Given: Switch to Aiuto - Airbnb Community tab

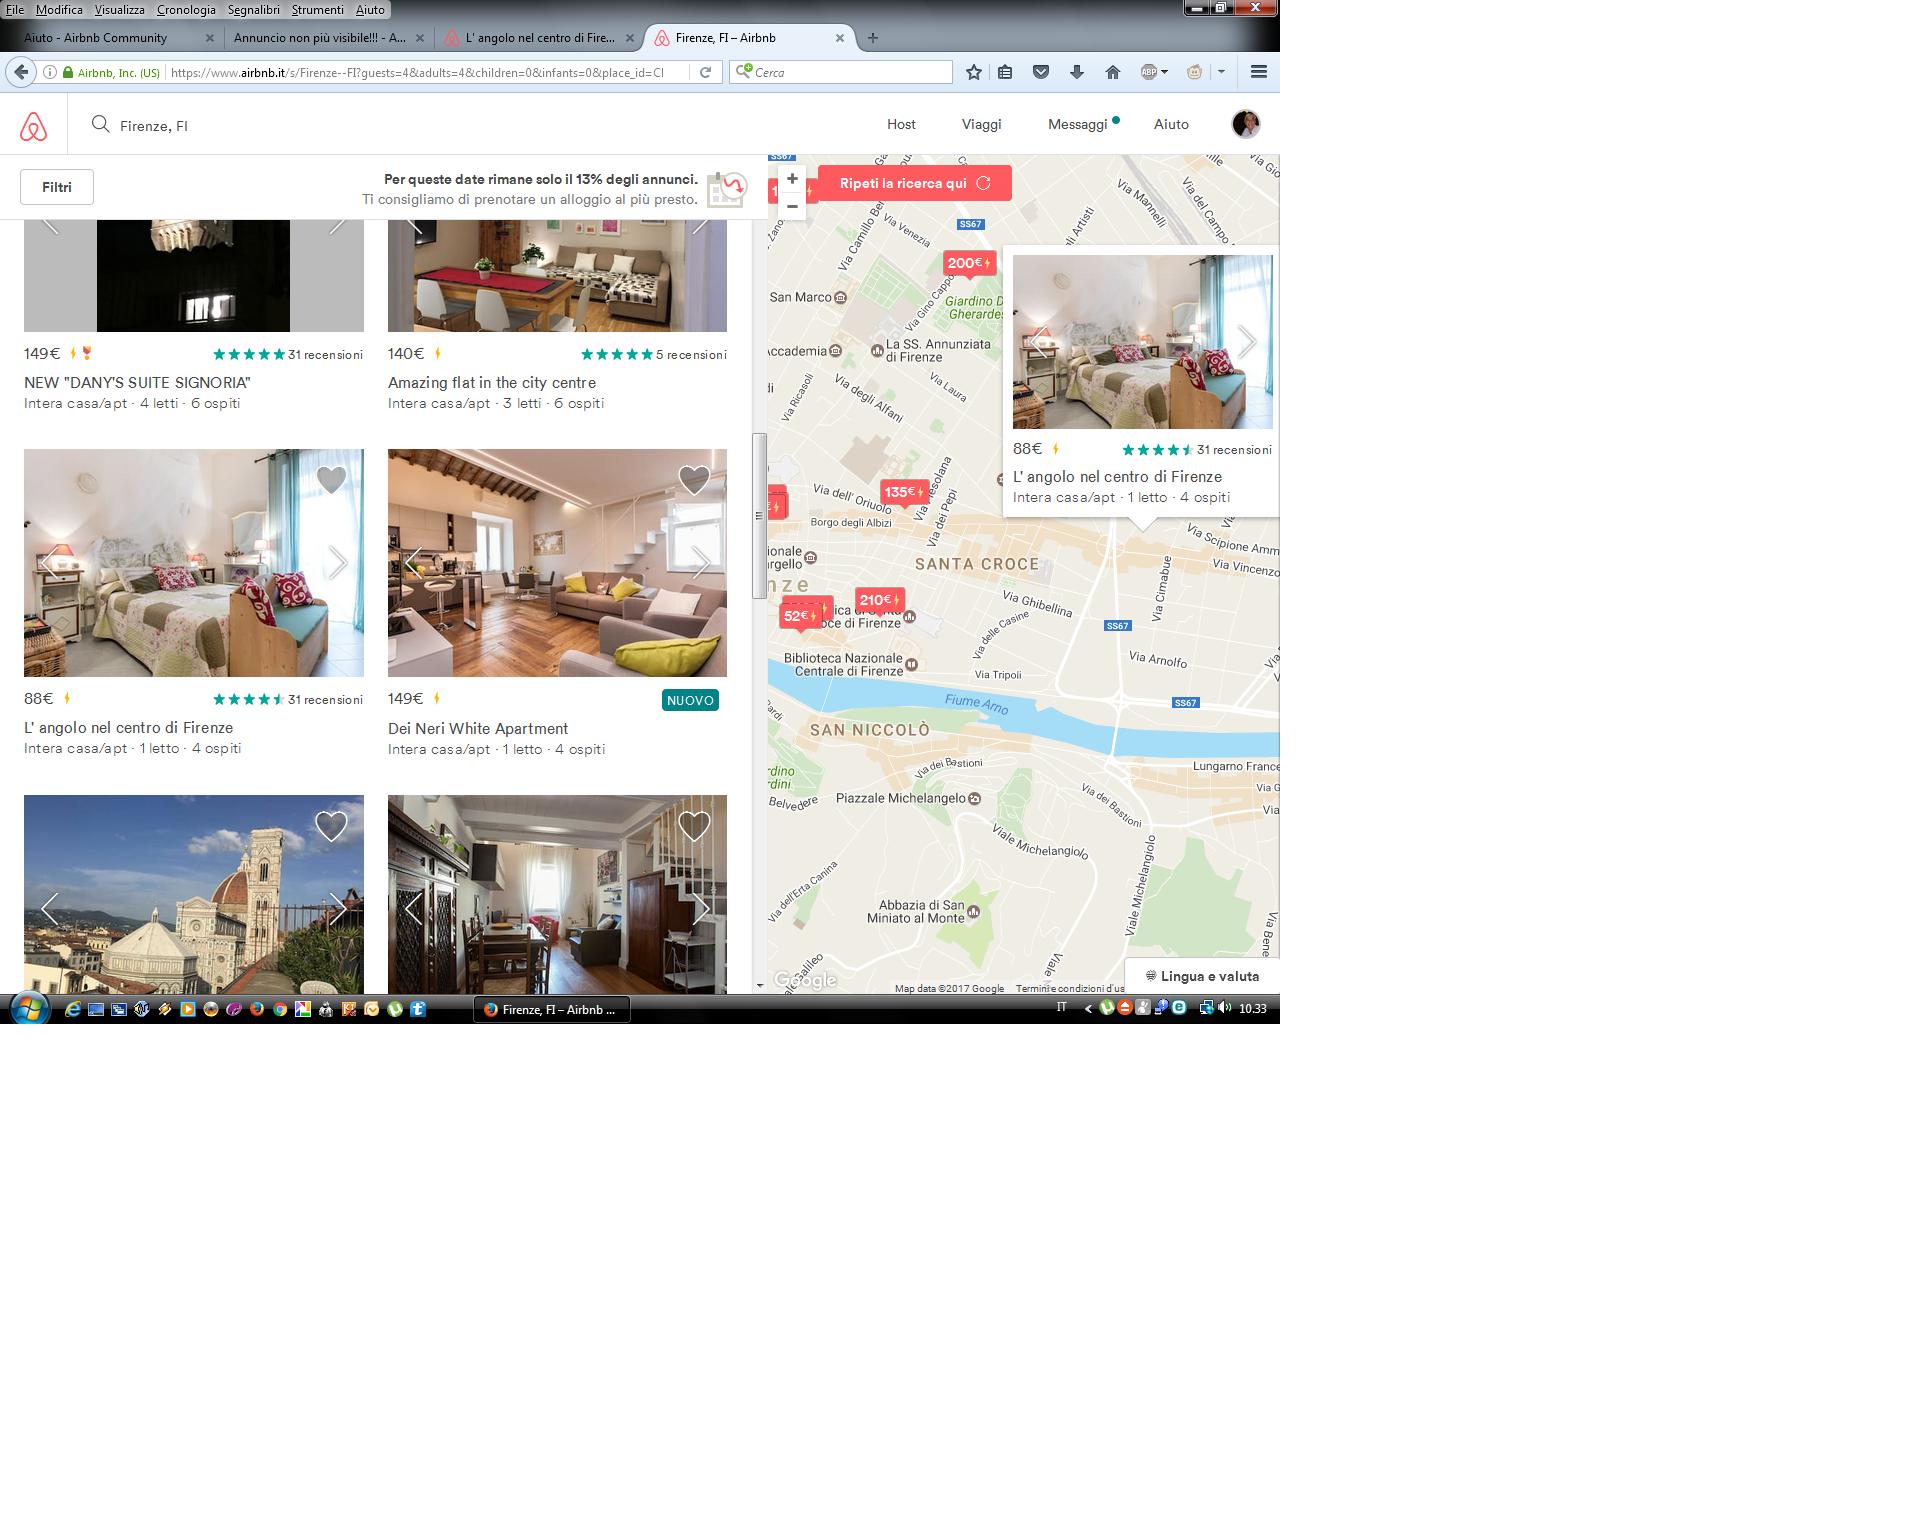Looking at the screenshot, I should 96,38.
